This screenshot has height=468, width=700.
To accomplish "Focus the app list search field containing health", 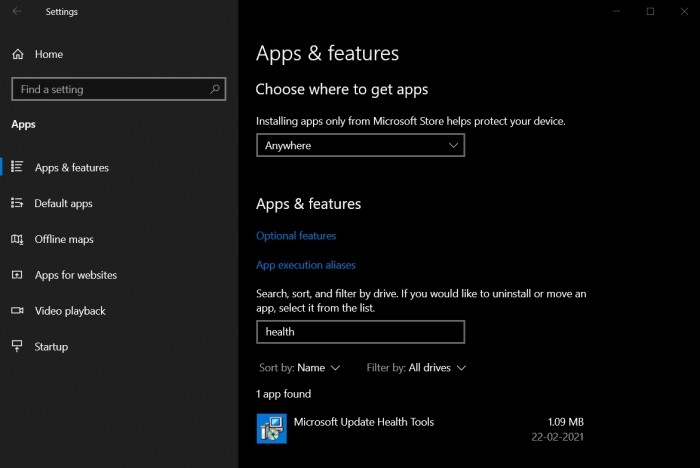I will (x=360, y=332).
